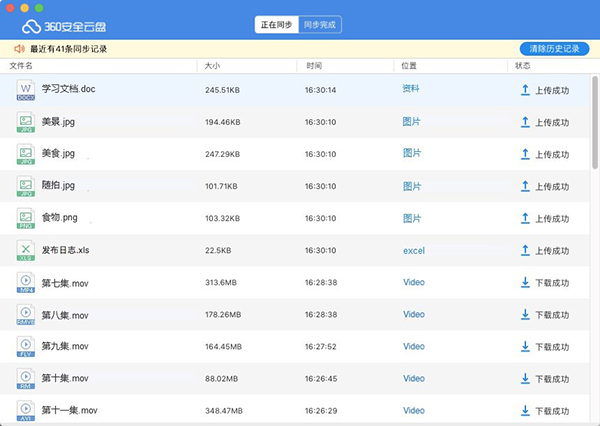Open 图片 location for 美景.jpg
The image size is (600, 426).
[411, 122]
